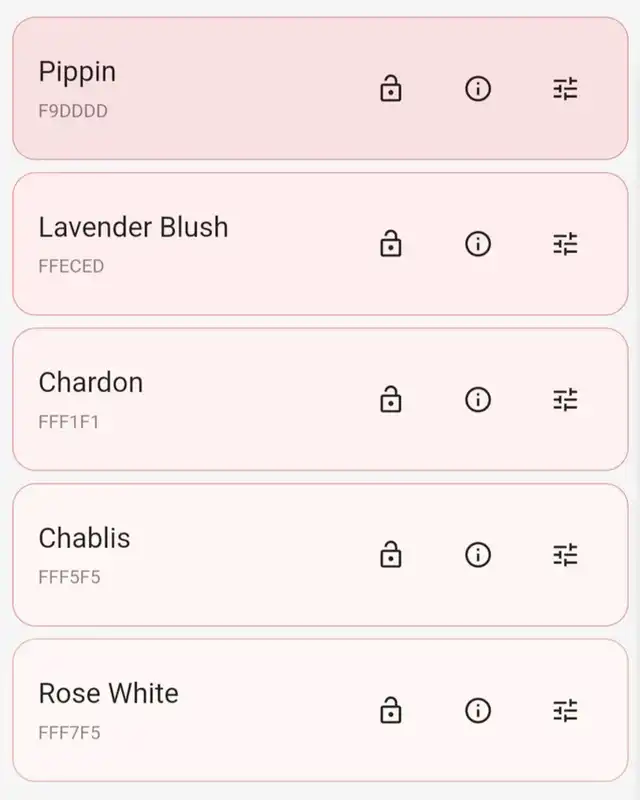
Task: Toggle lock on Chardon color
Action: coord(391,400)
